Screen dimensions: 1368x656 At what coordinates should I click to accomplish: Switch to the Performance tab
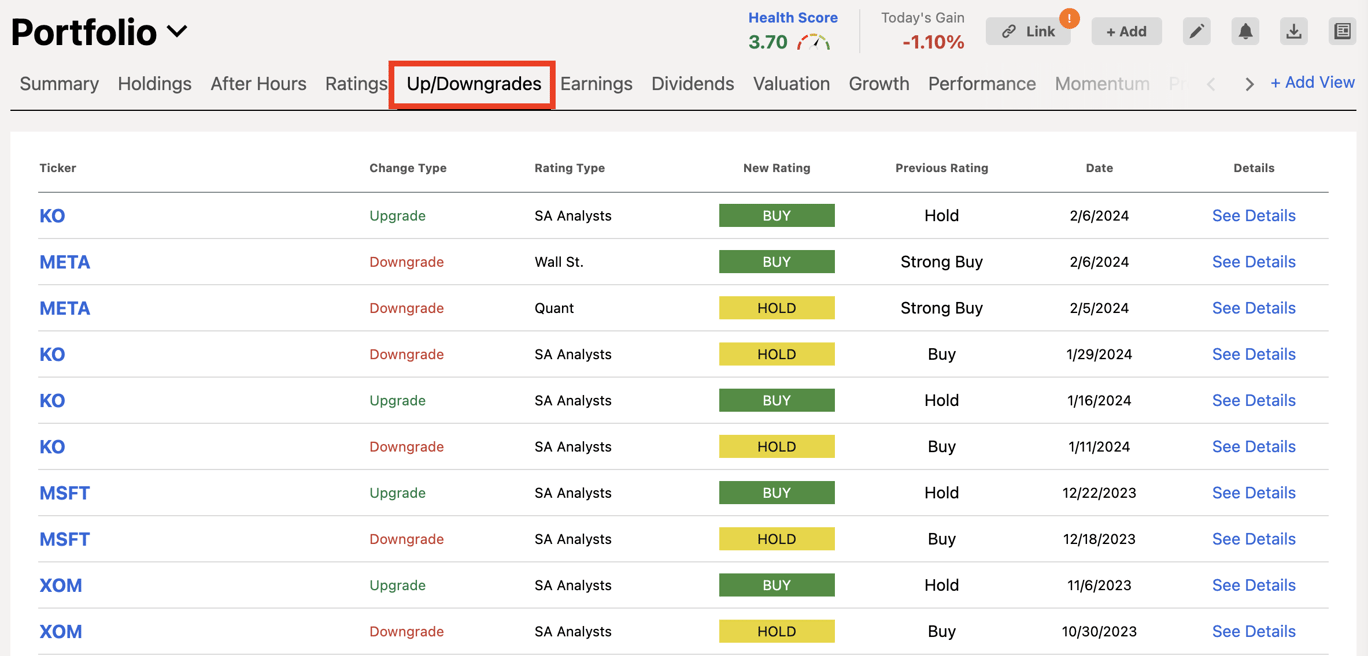click(x=981, y=84)
